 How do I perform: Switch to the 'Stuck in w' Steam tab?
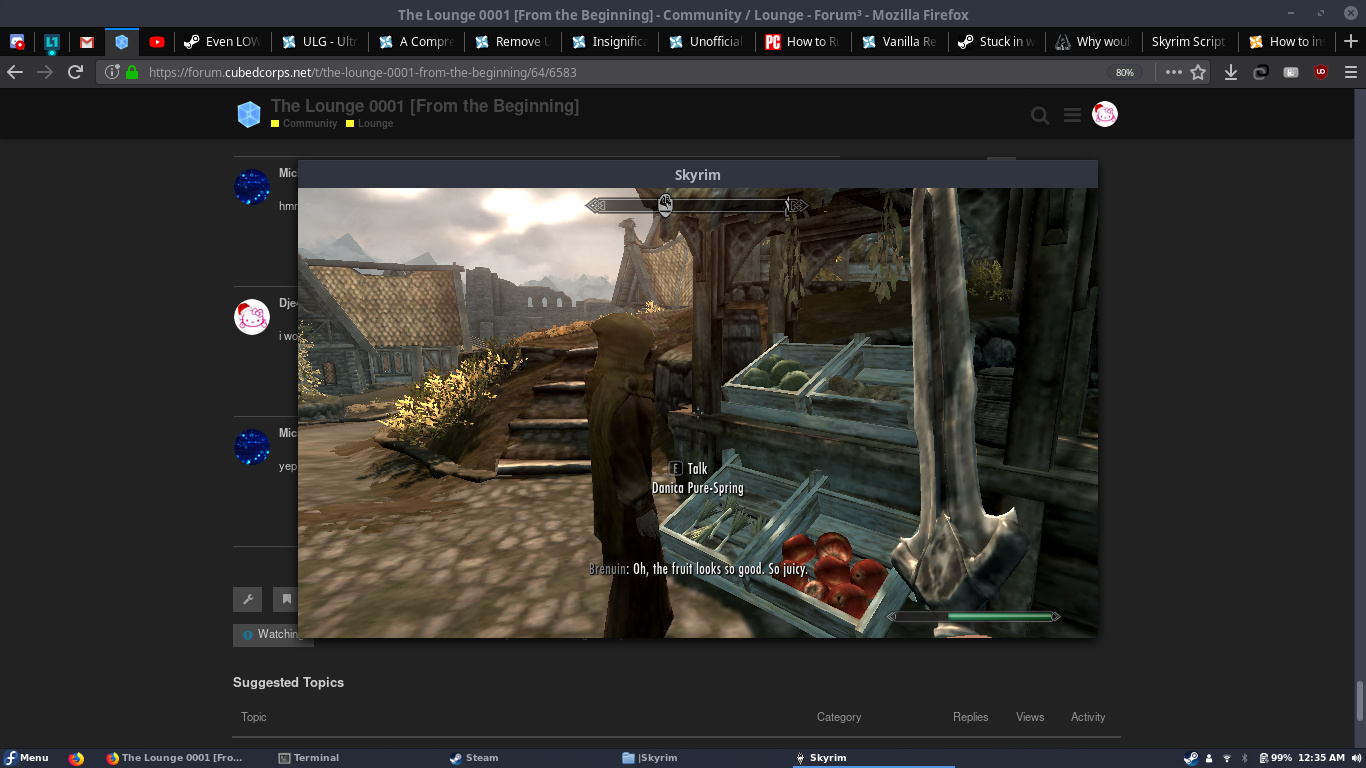coord(996,42)
